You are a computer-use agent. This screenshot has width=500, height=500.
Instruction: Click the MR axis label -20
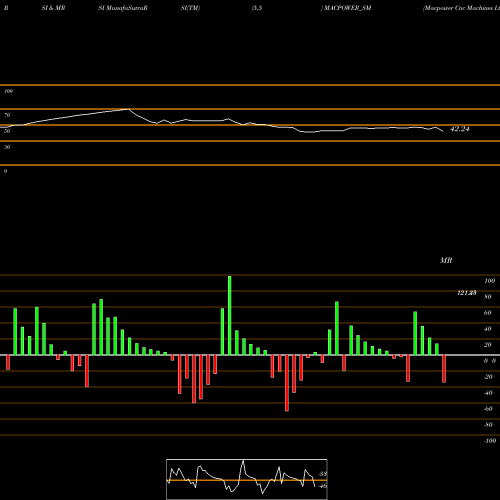pos(488,377)
